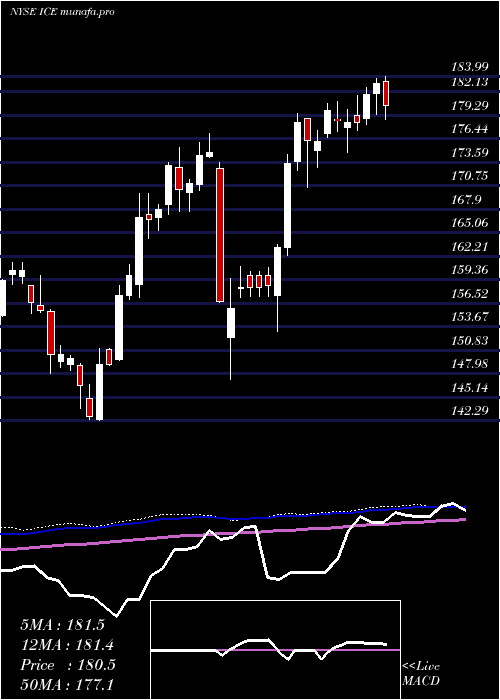The height and width of the screenshot is (700, 500).
Task: Select the 162.21 price axis label
Action: (x=470, y=246)
